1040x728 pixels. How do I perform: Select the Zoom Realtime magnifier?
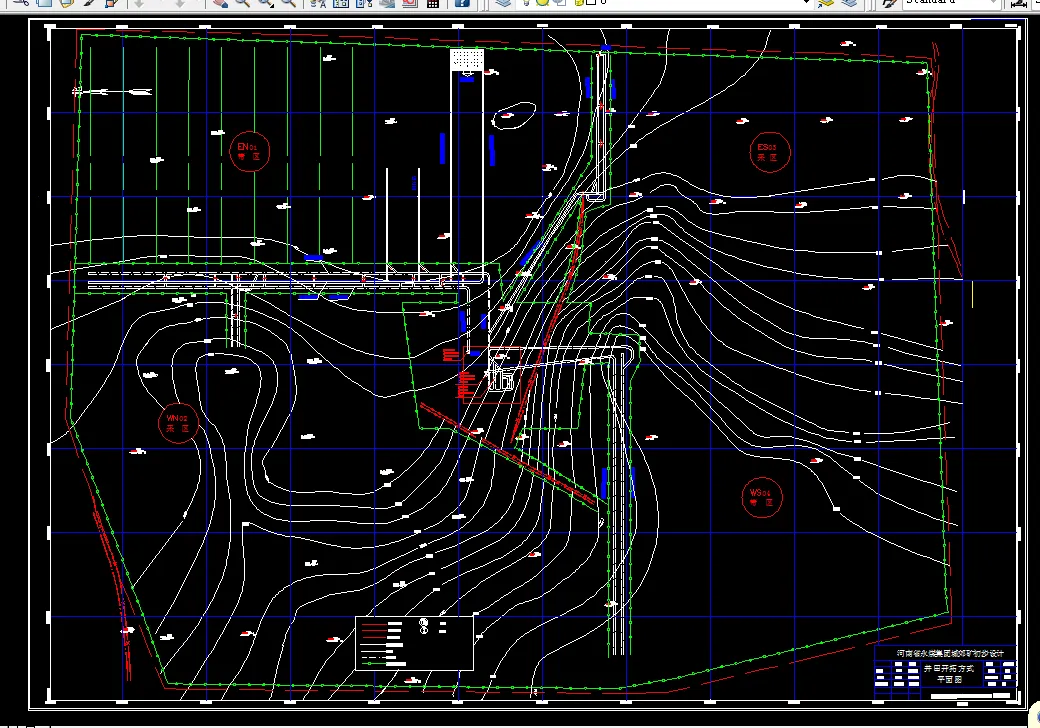click(242, 3)
